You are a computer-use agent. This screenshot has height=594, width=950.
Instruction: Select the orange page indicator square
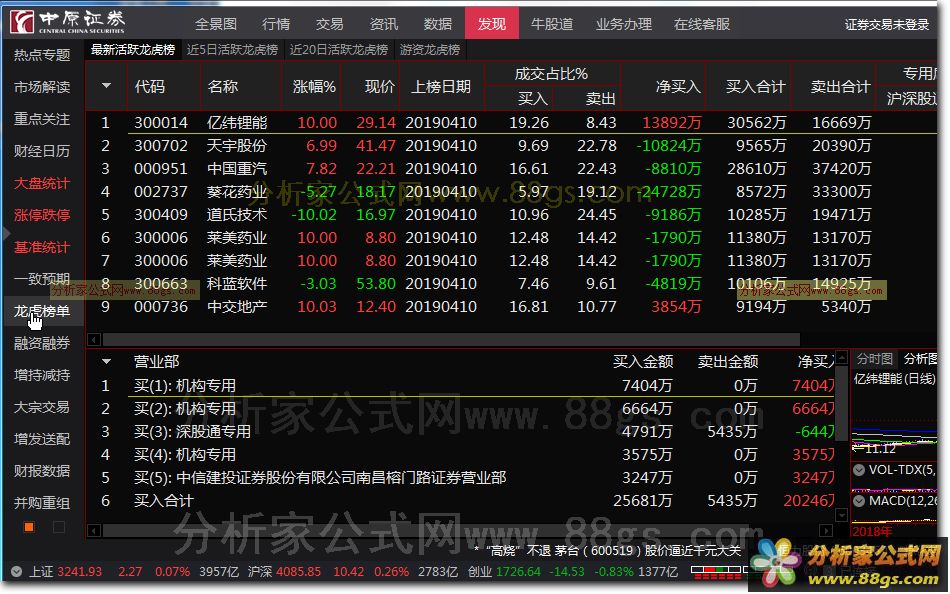coord(28,527)
